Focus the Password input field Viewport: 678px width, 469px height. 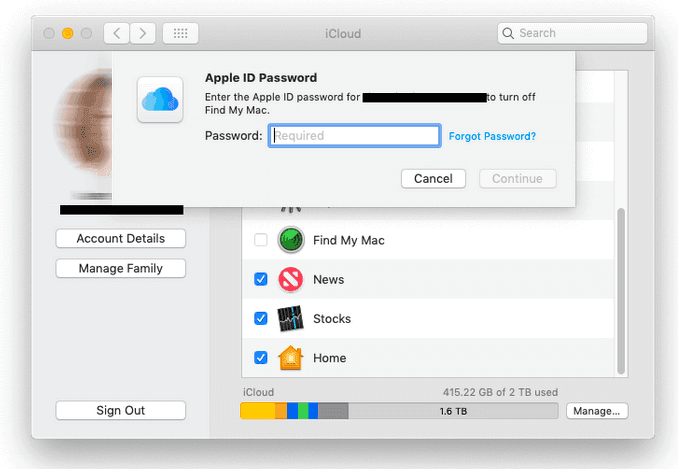pyautogui.click(x=354, y=136)
